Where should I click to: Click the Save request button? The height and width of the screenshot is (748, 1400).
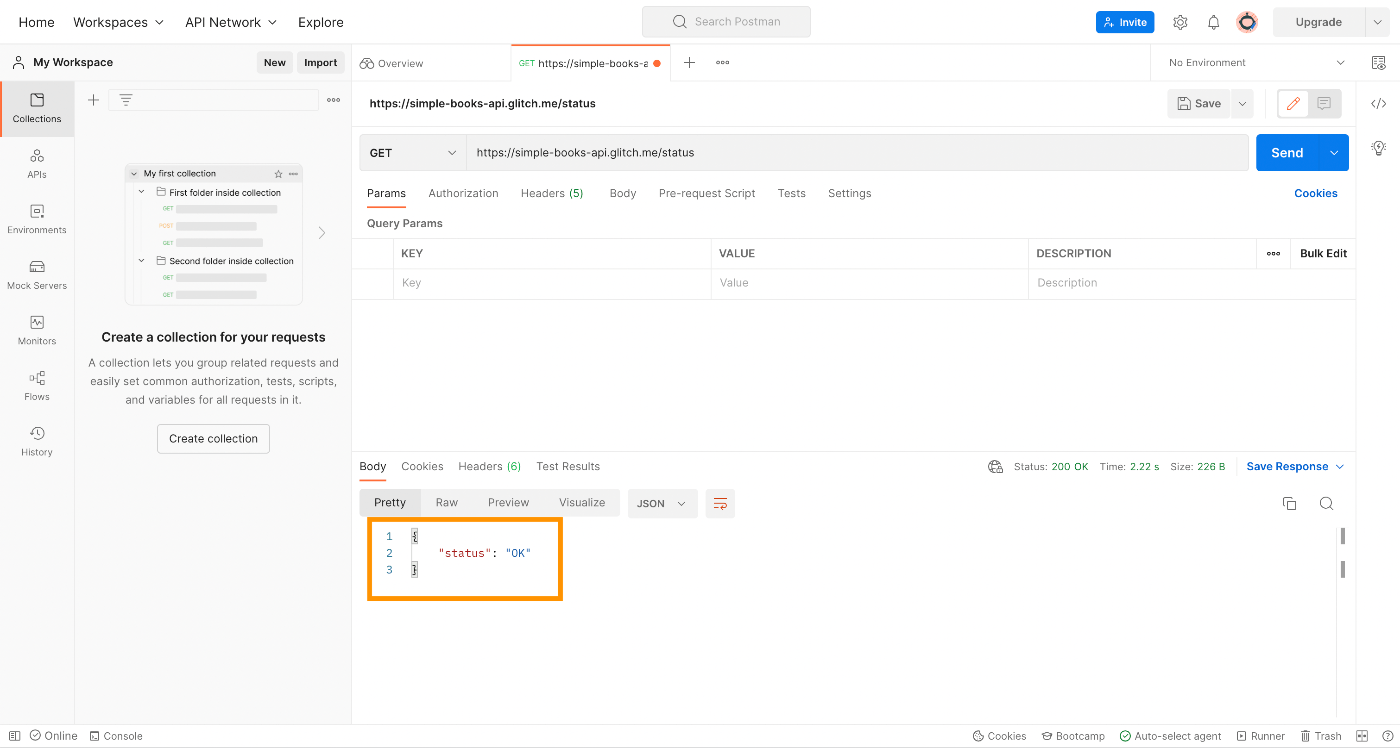coord(1199,103)
